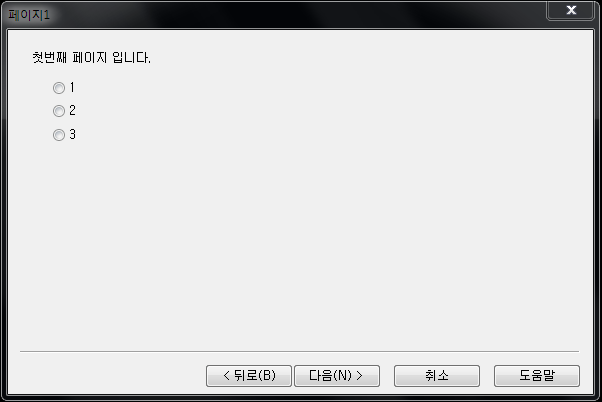Click the '3' label beside third radio
The image size is (602, 402).
point(73,134)
